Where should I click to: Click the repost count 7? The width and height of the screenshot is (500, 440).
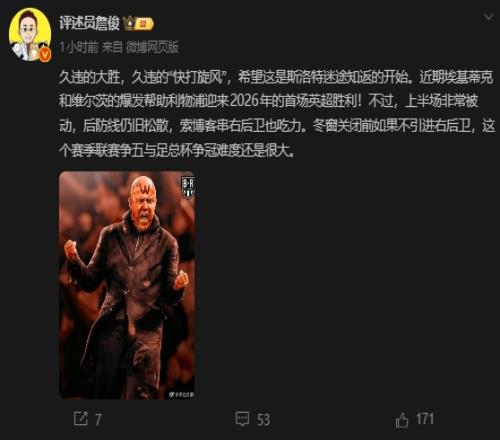pos(98,419)
